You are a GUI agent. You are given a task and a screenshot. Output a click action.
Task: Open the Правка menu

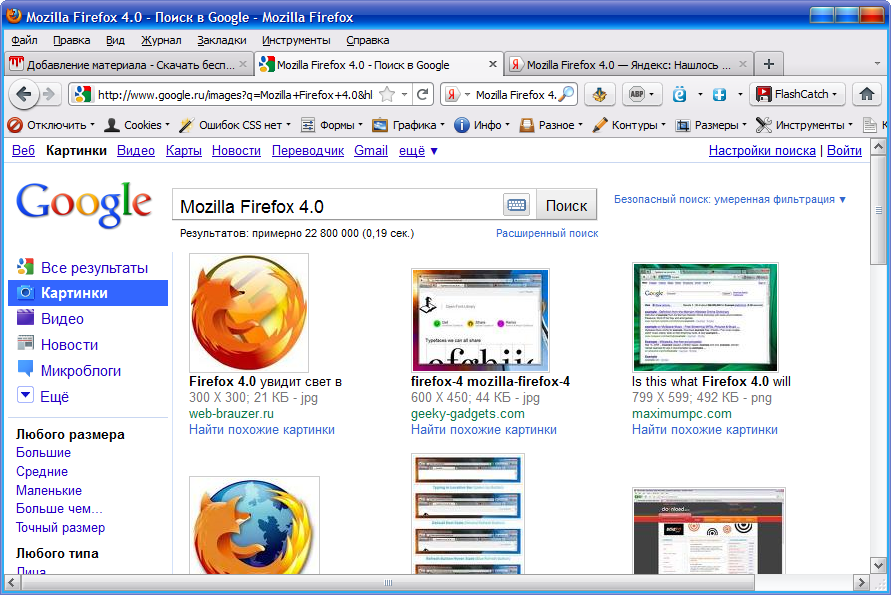click(72, 40)
